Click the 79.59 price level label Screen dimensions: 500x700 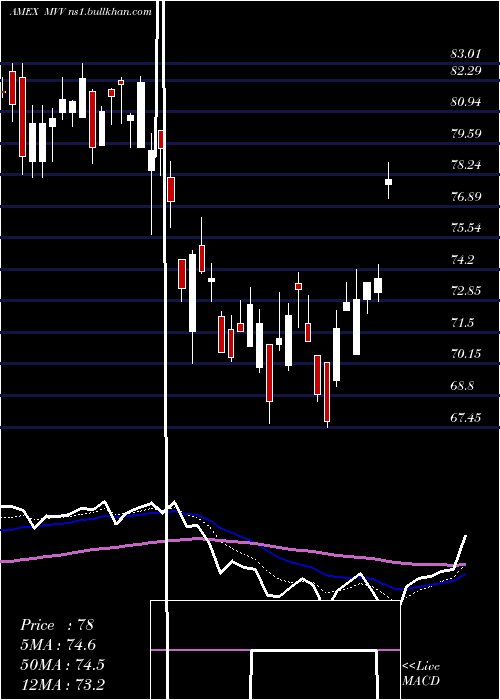point(466,133)
